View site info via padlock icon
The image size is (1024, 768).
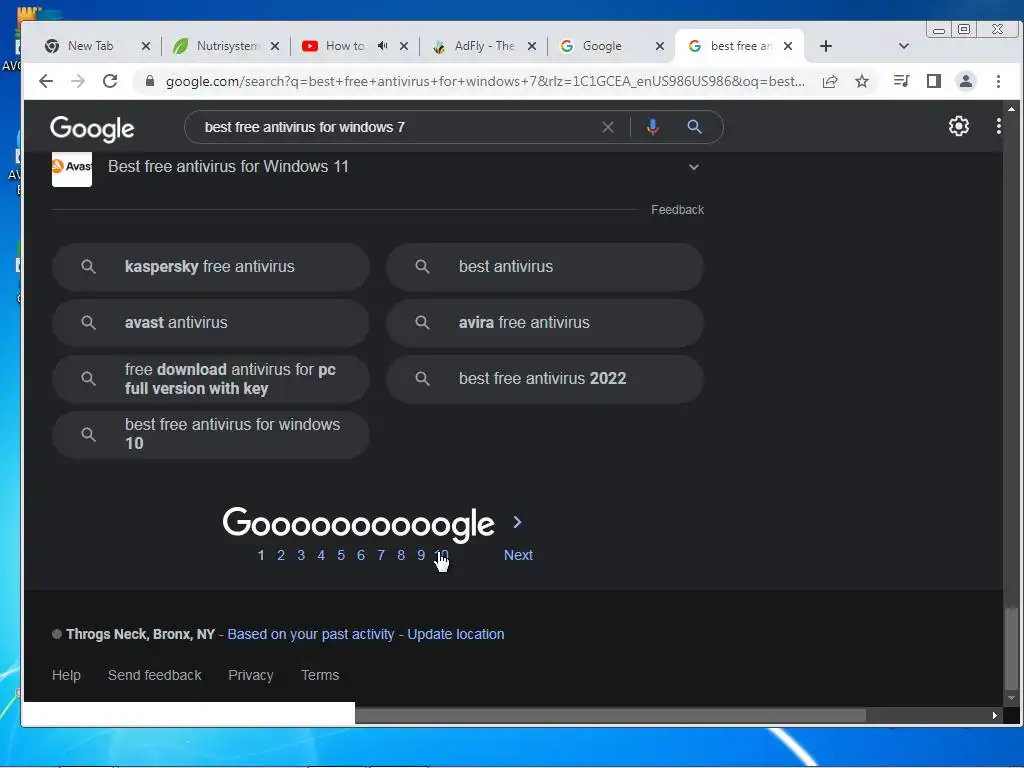pos(150,81)
